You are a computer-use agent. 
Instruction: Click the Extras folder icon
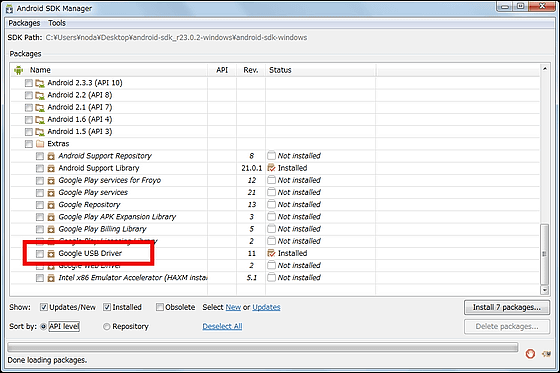[40, 144]
